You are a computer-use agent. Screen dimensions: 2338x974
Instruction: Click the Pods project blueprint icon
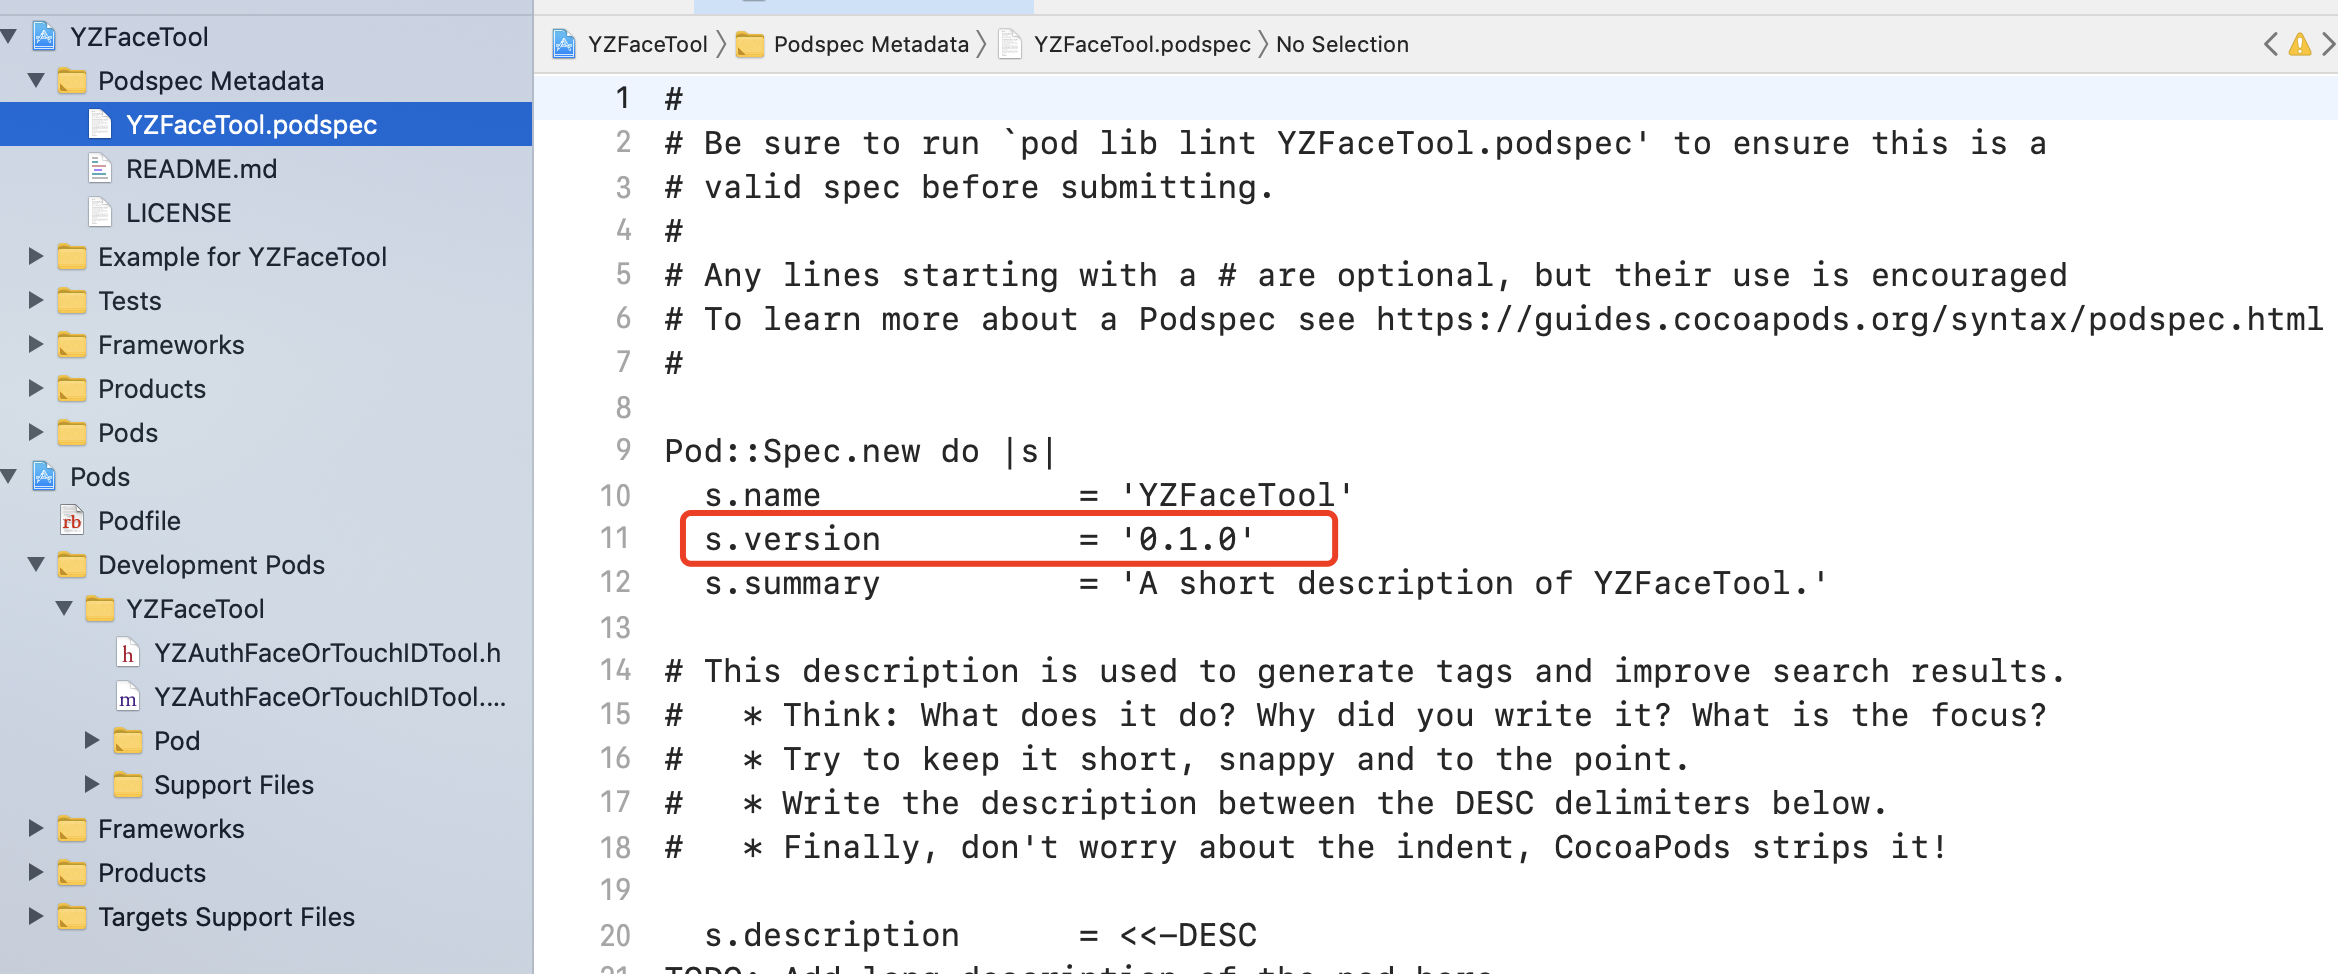[44, 477]
